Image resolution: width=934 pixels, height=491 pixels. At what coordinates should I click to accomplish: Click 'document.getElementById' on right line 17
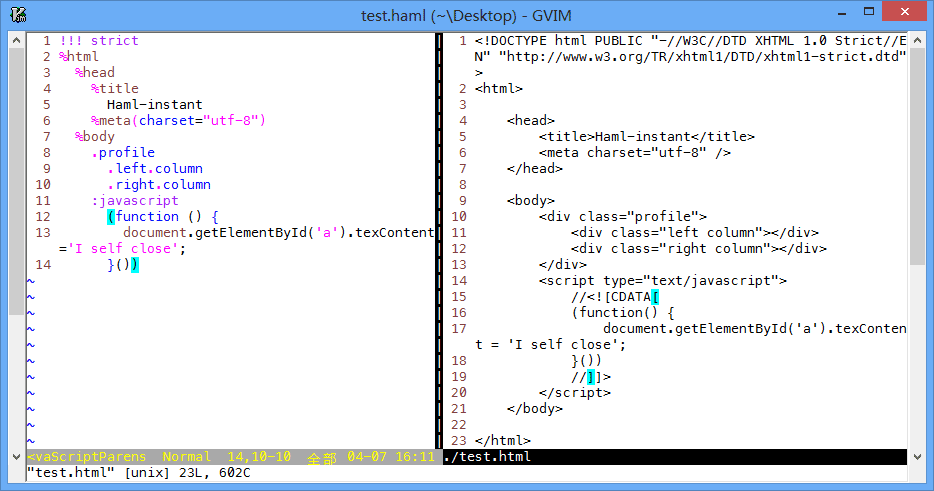coord(695,329)
